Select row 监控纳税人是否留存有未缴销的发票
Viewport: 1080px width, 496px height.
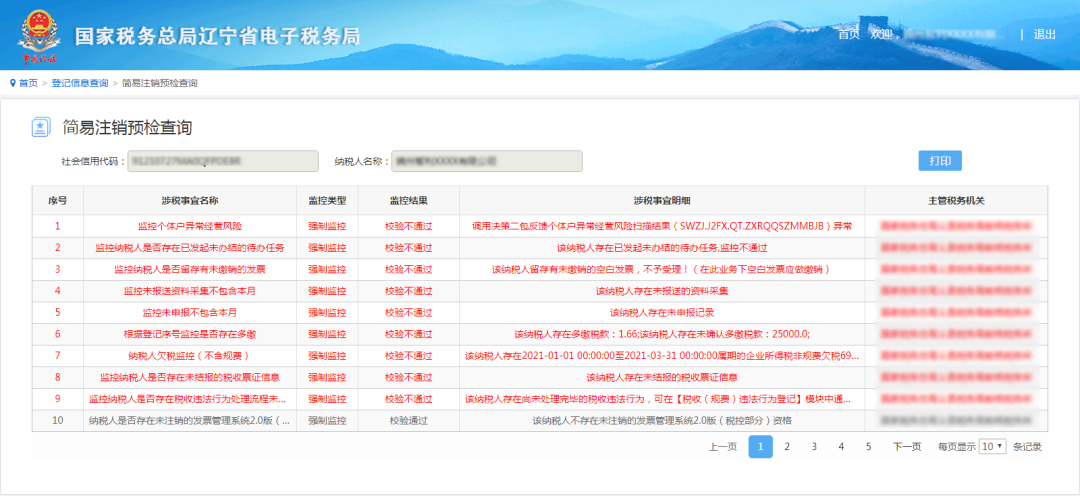point(540,269)
